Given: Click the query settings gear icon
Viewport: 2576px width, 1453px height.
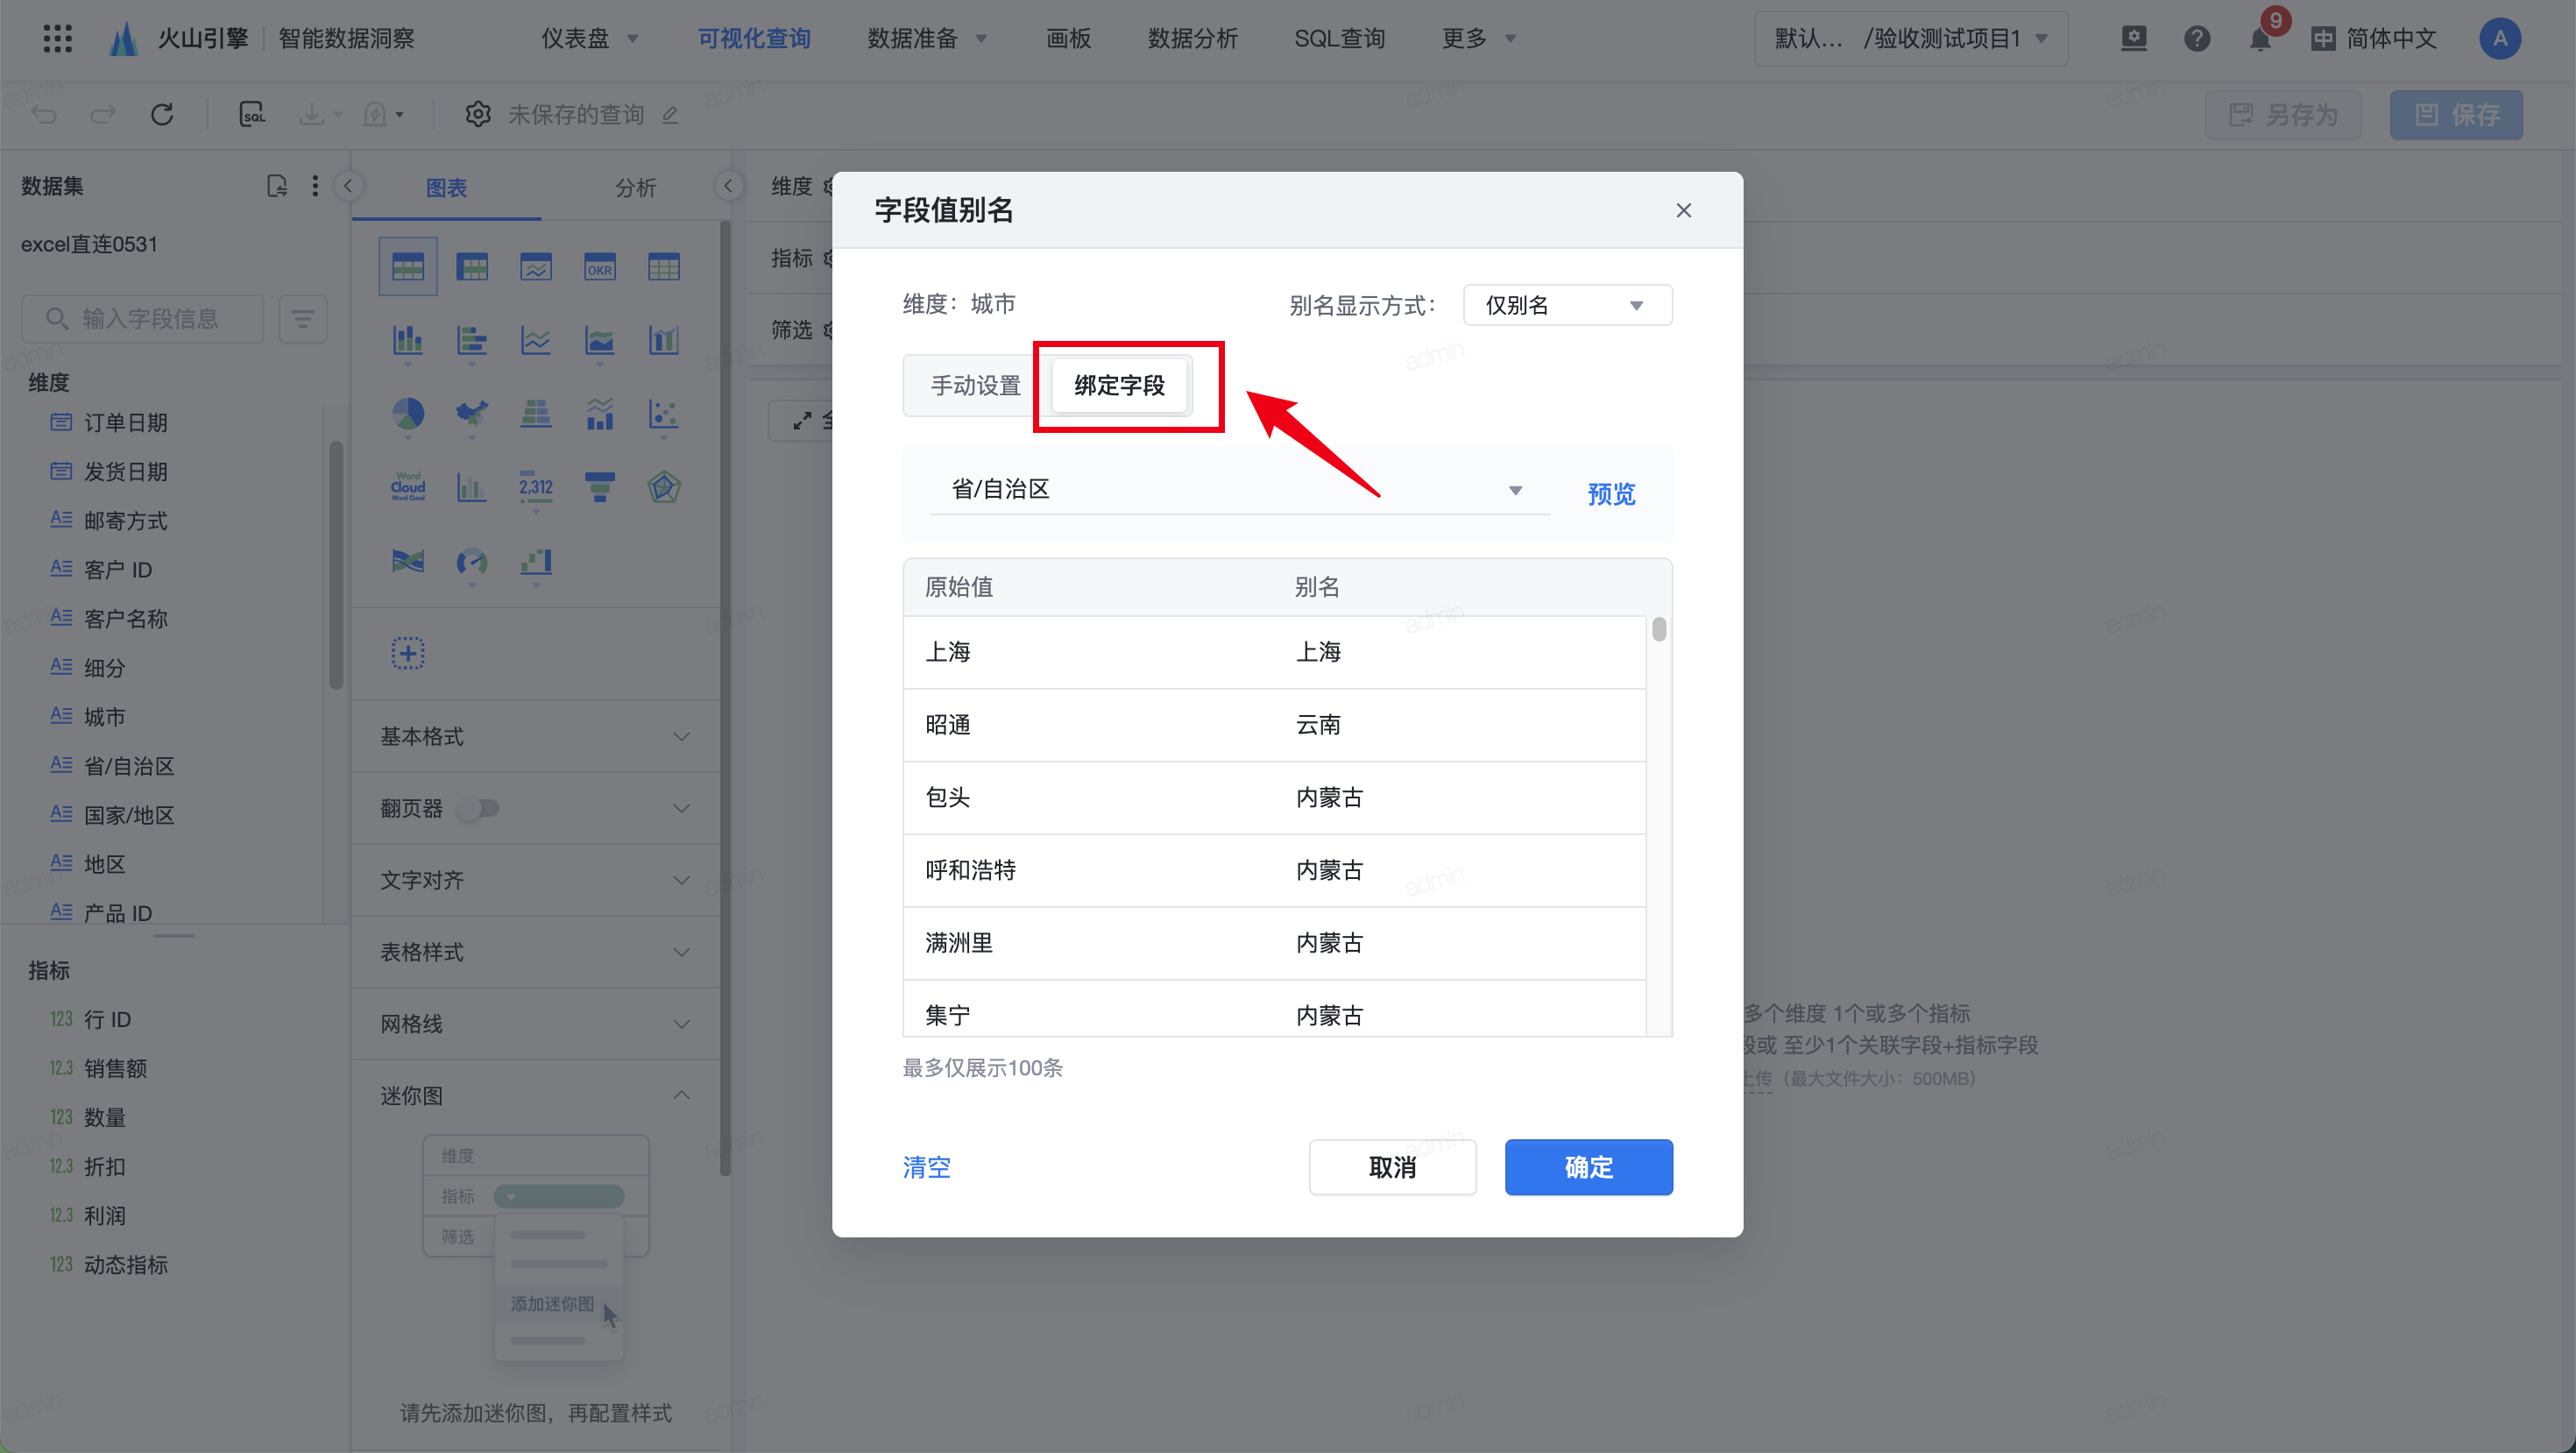Looking at the screenshot, I should (478, 114).
